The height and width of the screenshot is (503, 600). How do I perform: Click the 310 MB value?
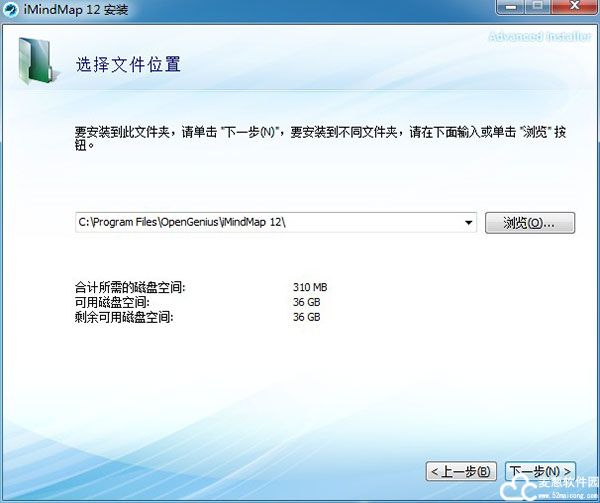click(x=310, y=287)
